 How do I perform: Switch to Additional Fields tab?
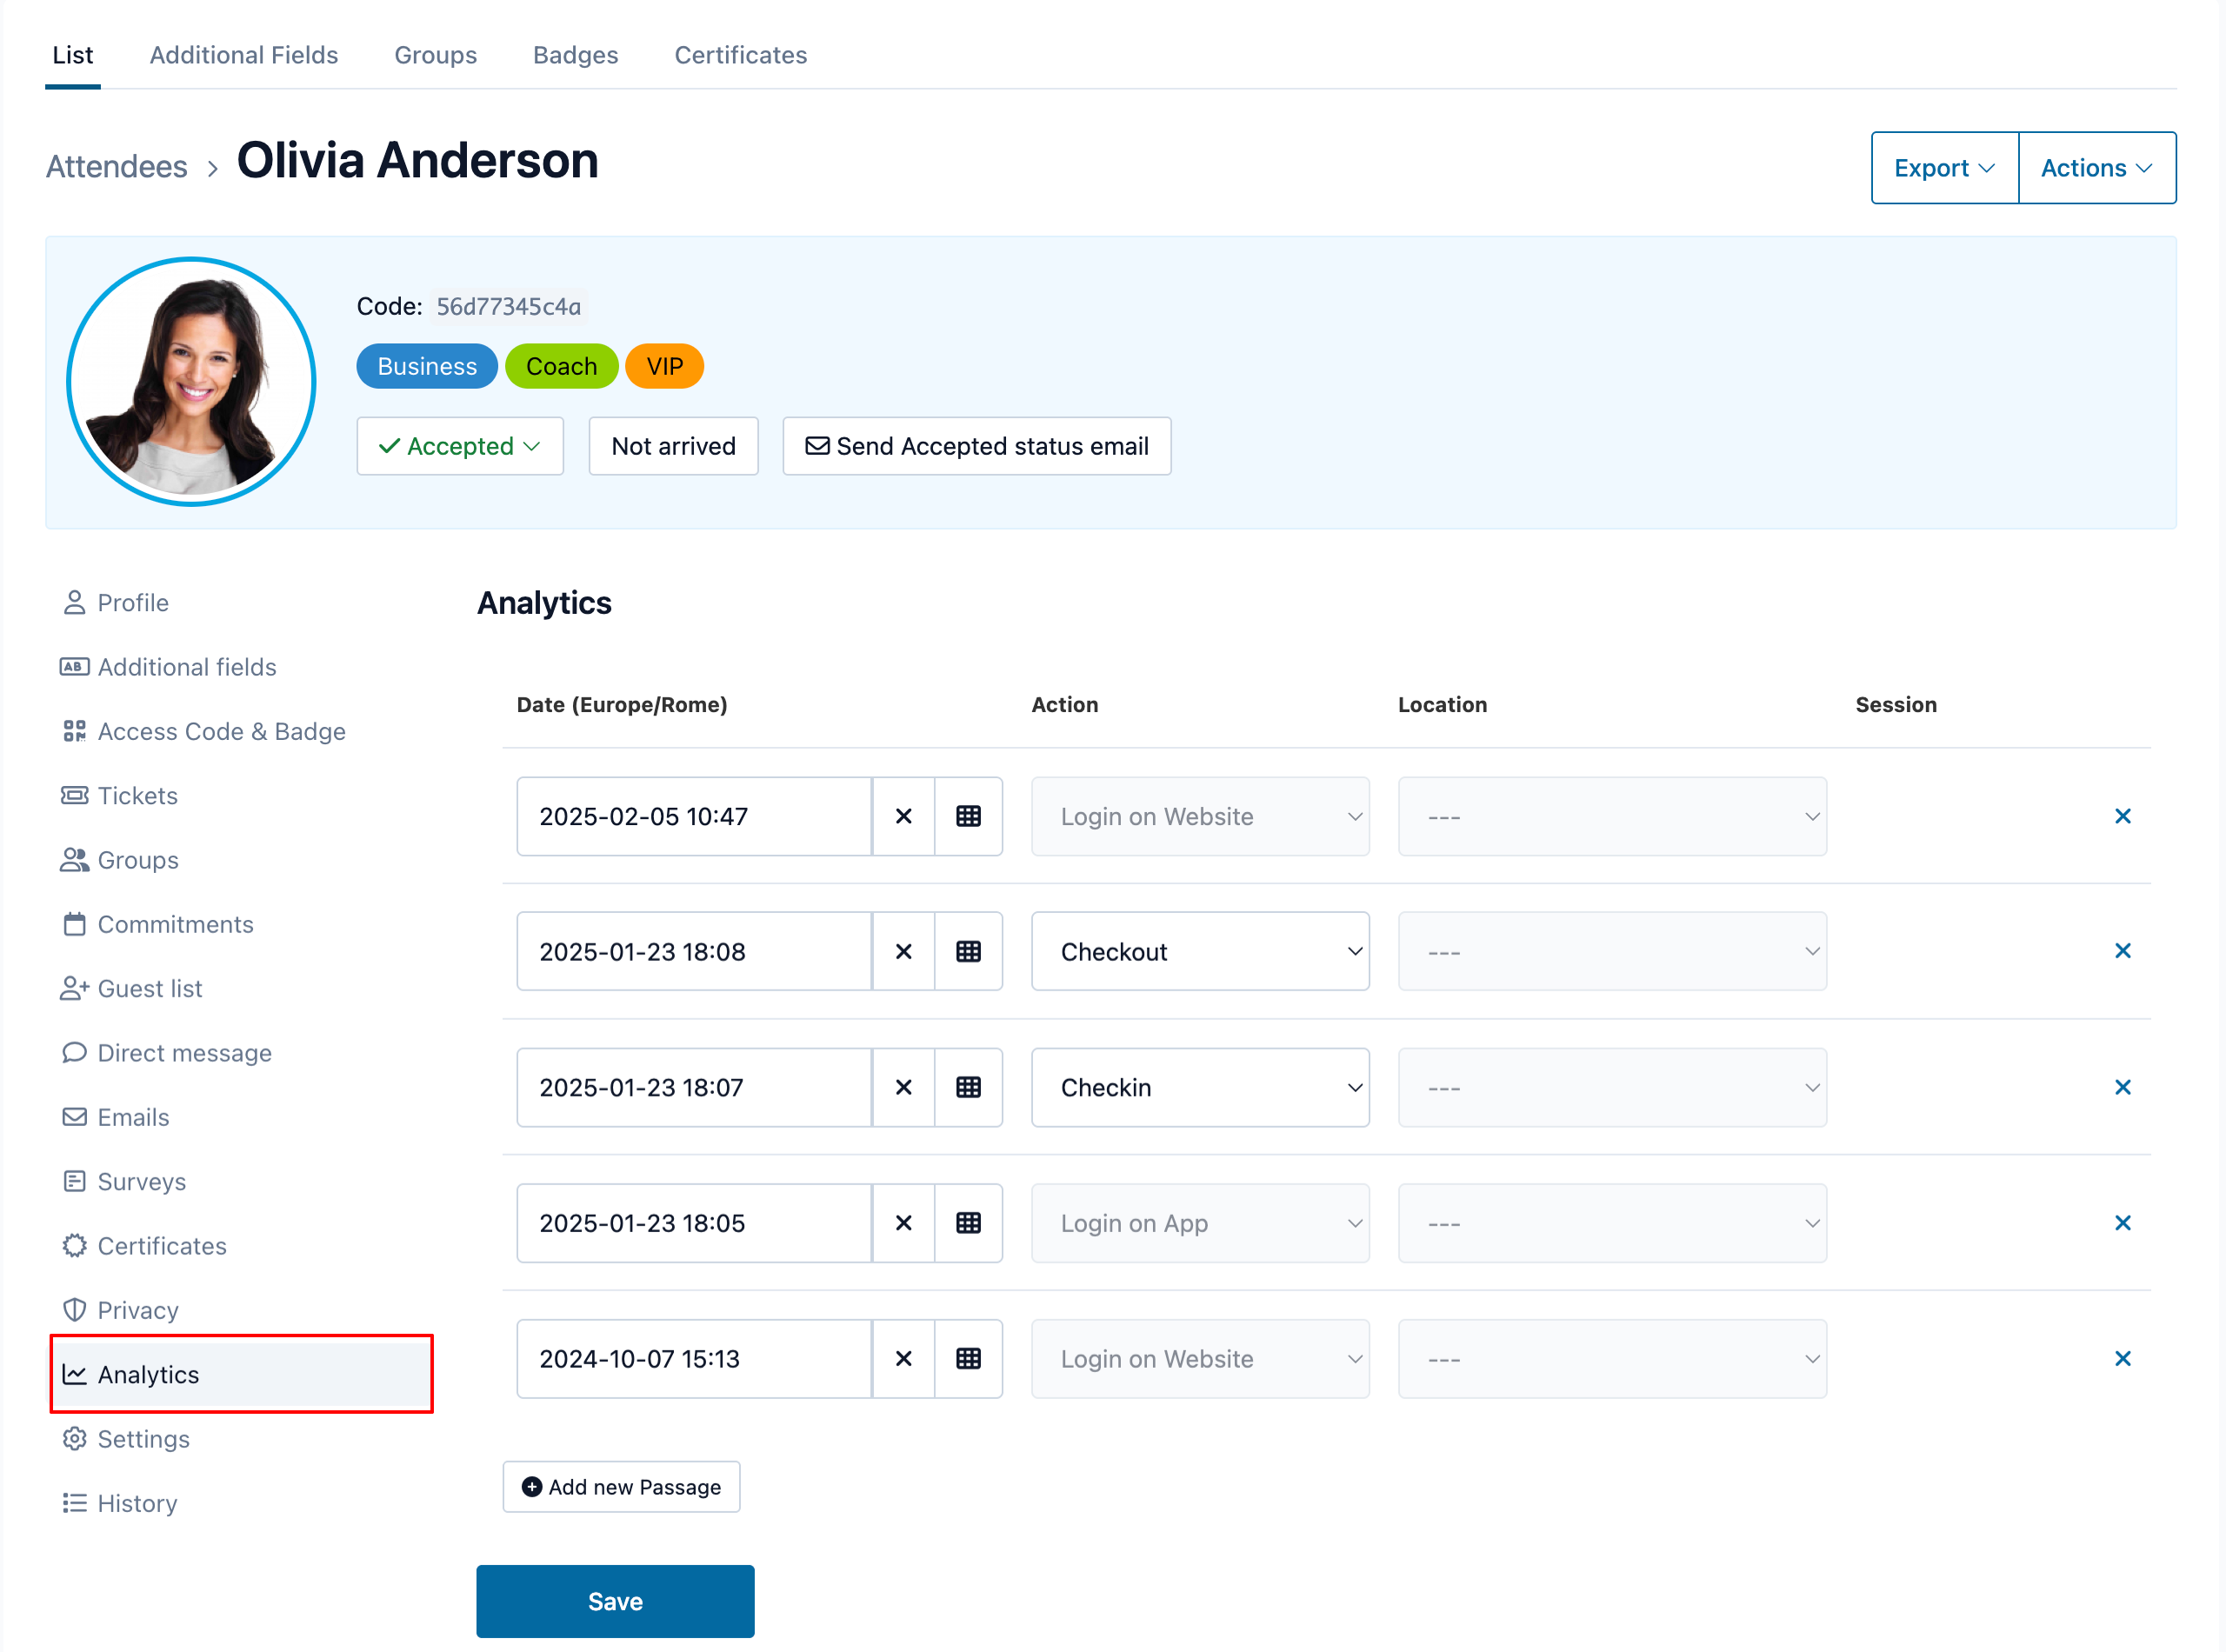pos(243,55)
